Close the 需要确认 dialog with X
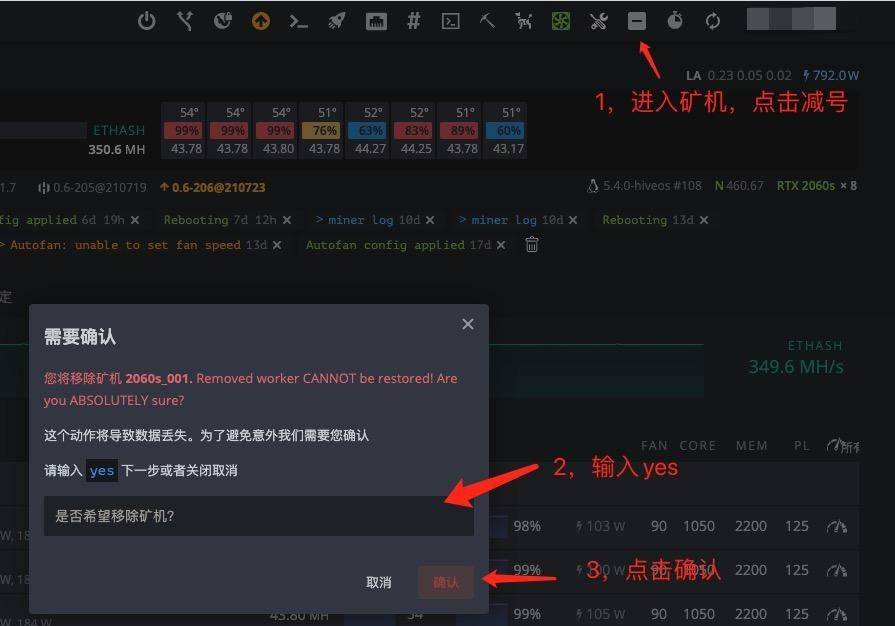Screen dimensions: 895x626 pyautogui.click(x=467, y=324)
